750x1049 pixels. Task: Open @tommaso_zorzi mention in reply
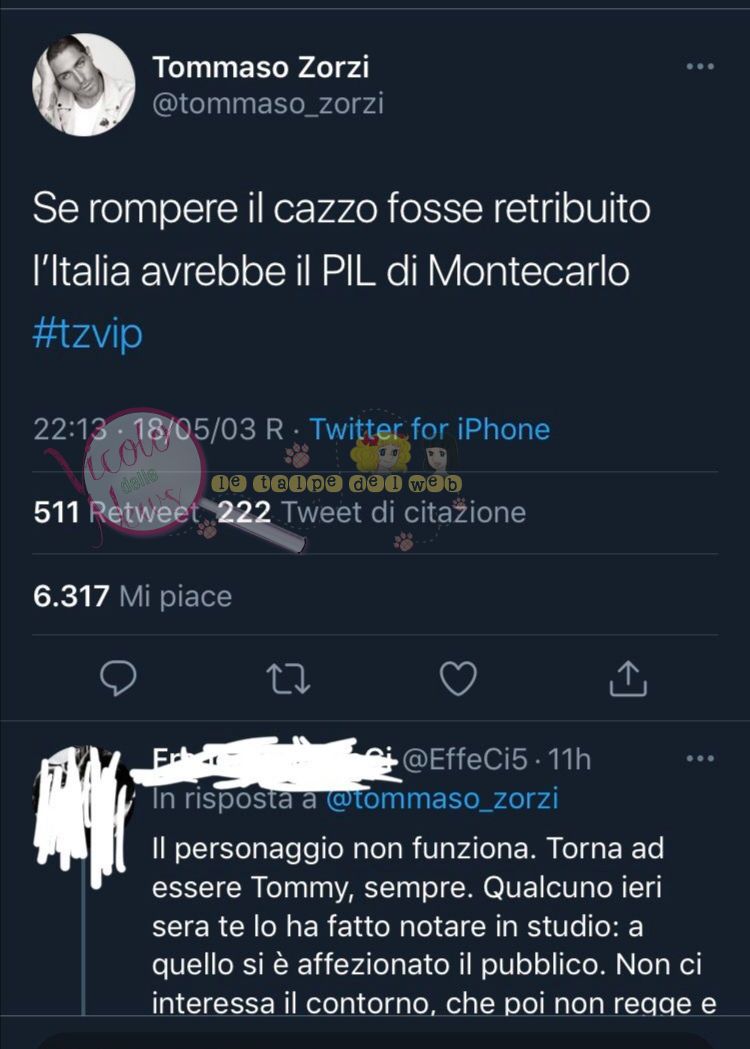point(442,799)
